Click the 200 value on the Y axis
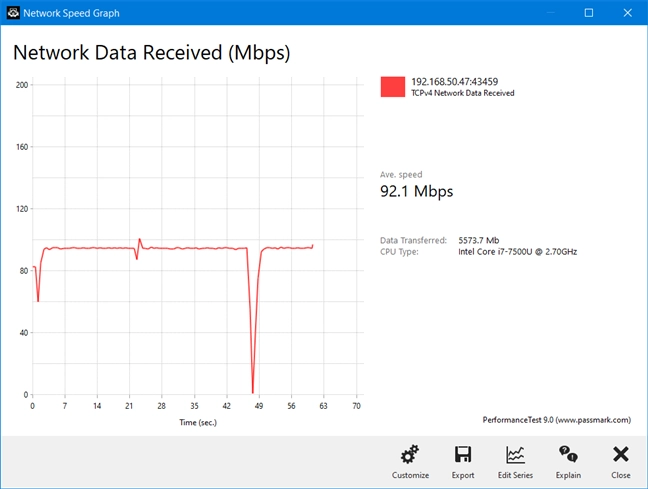 [x=22, y=85]
